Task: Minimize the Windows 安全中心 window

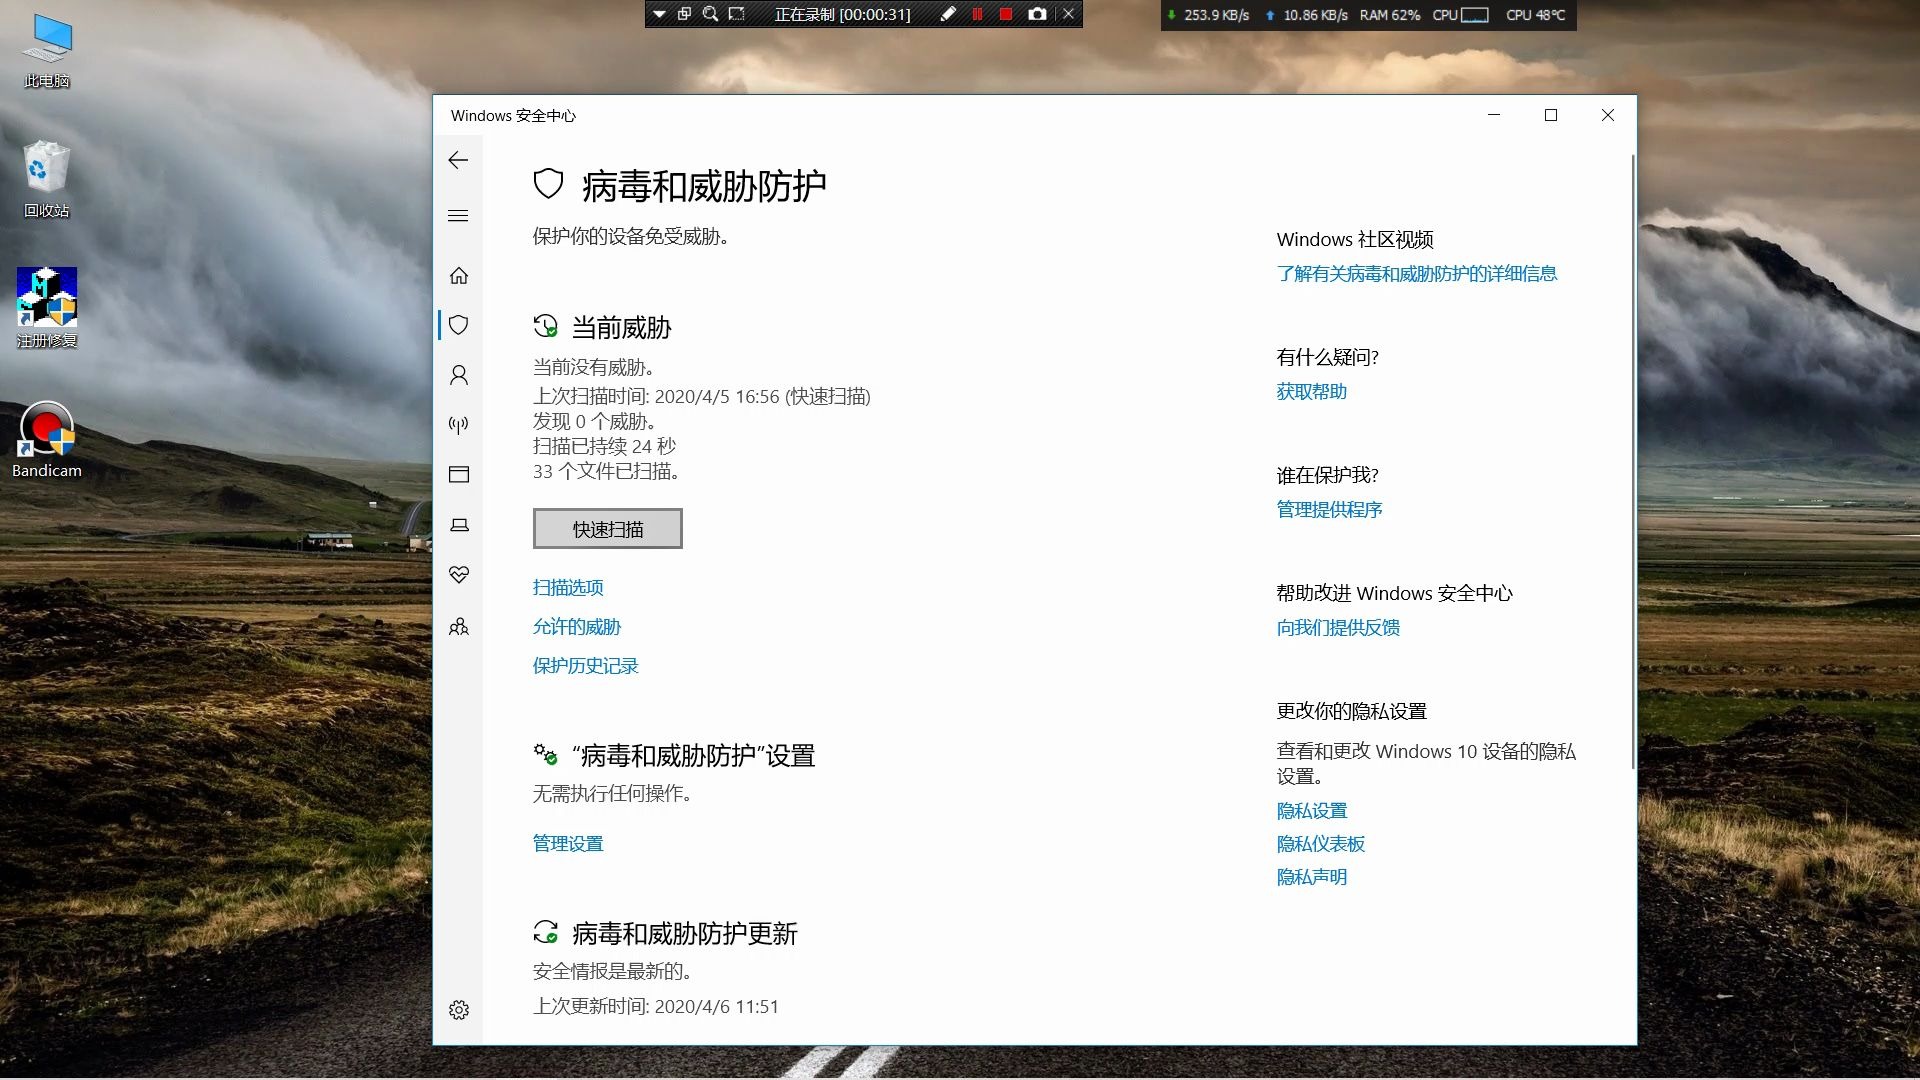Action: click(1494, 115)
